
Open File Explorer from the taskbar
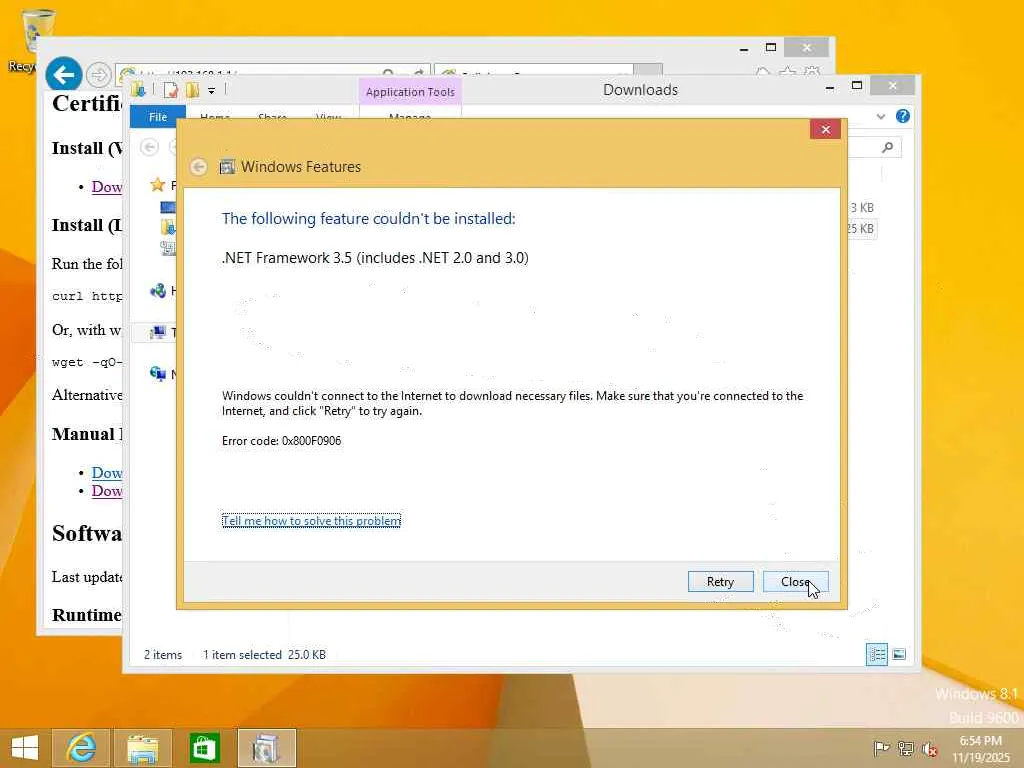(x=143, y=748)
